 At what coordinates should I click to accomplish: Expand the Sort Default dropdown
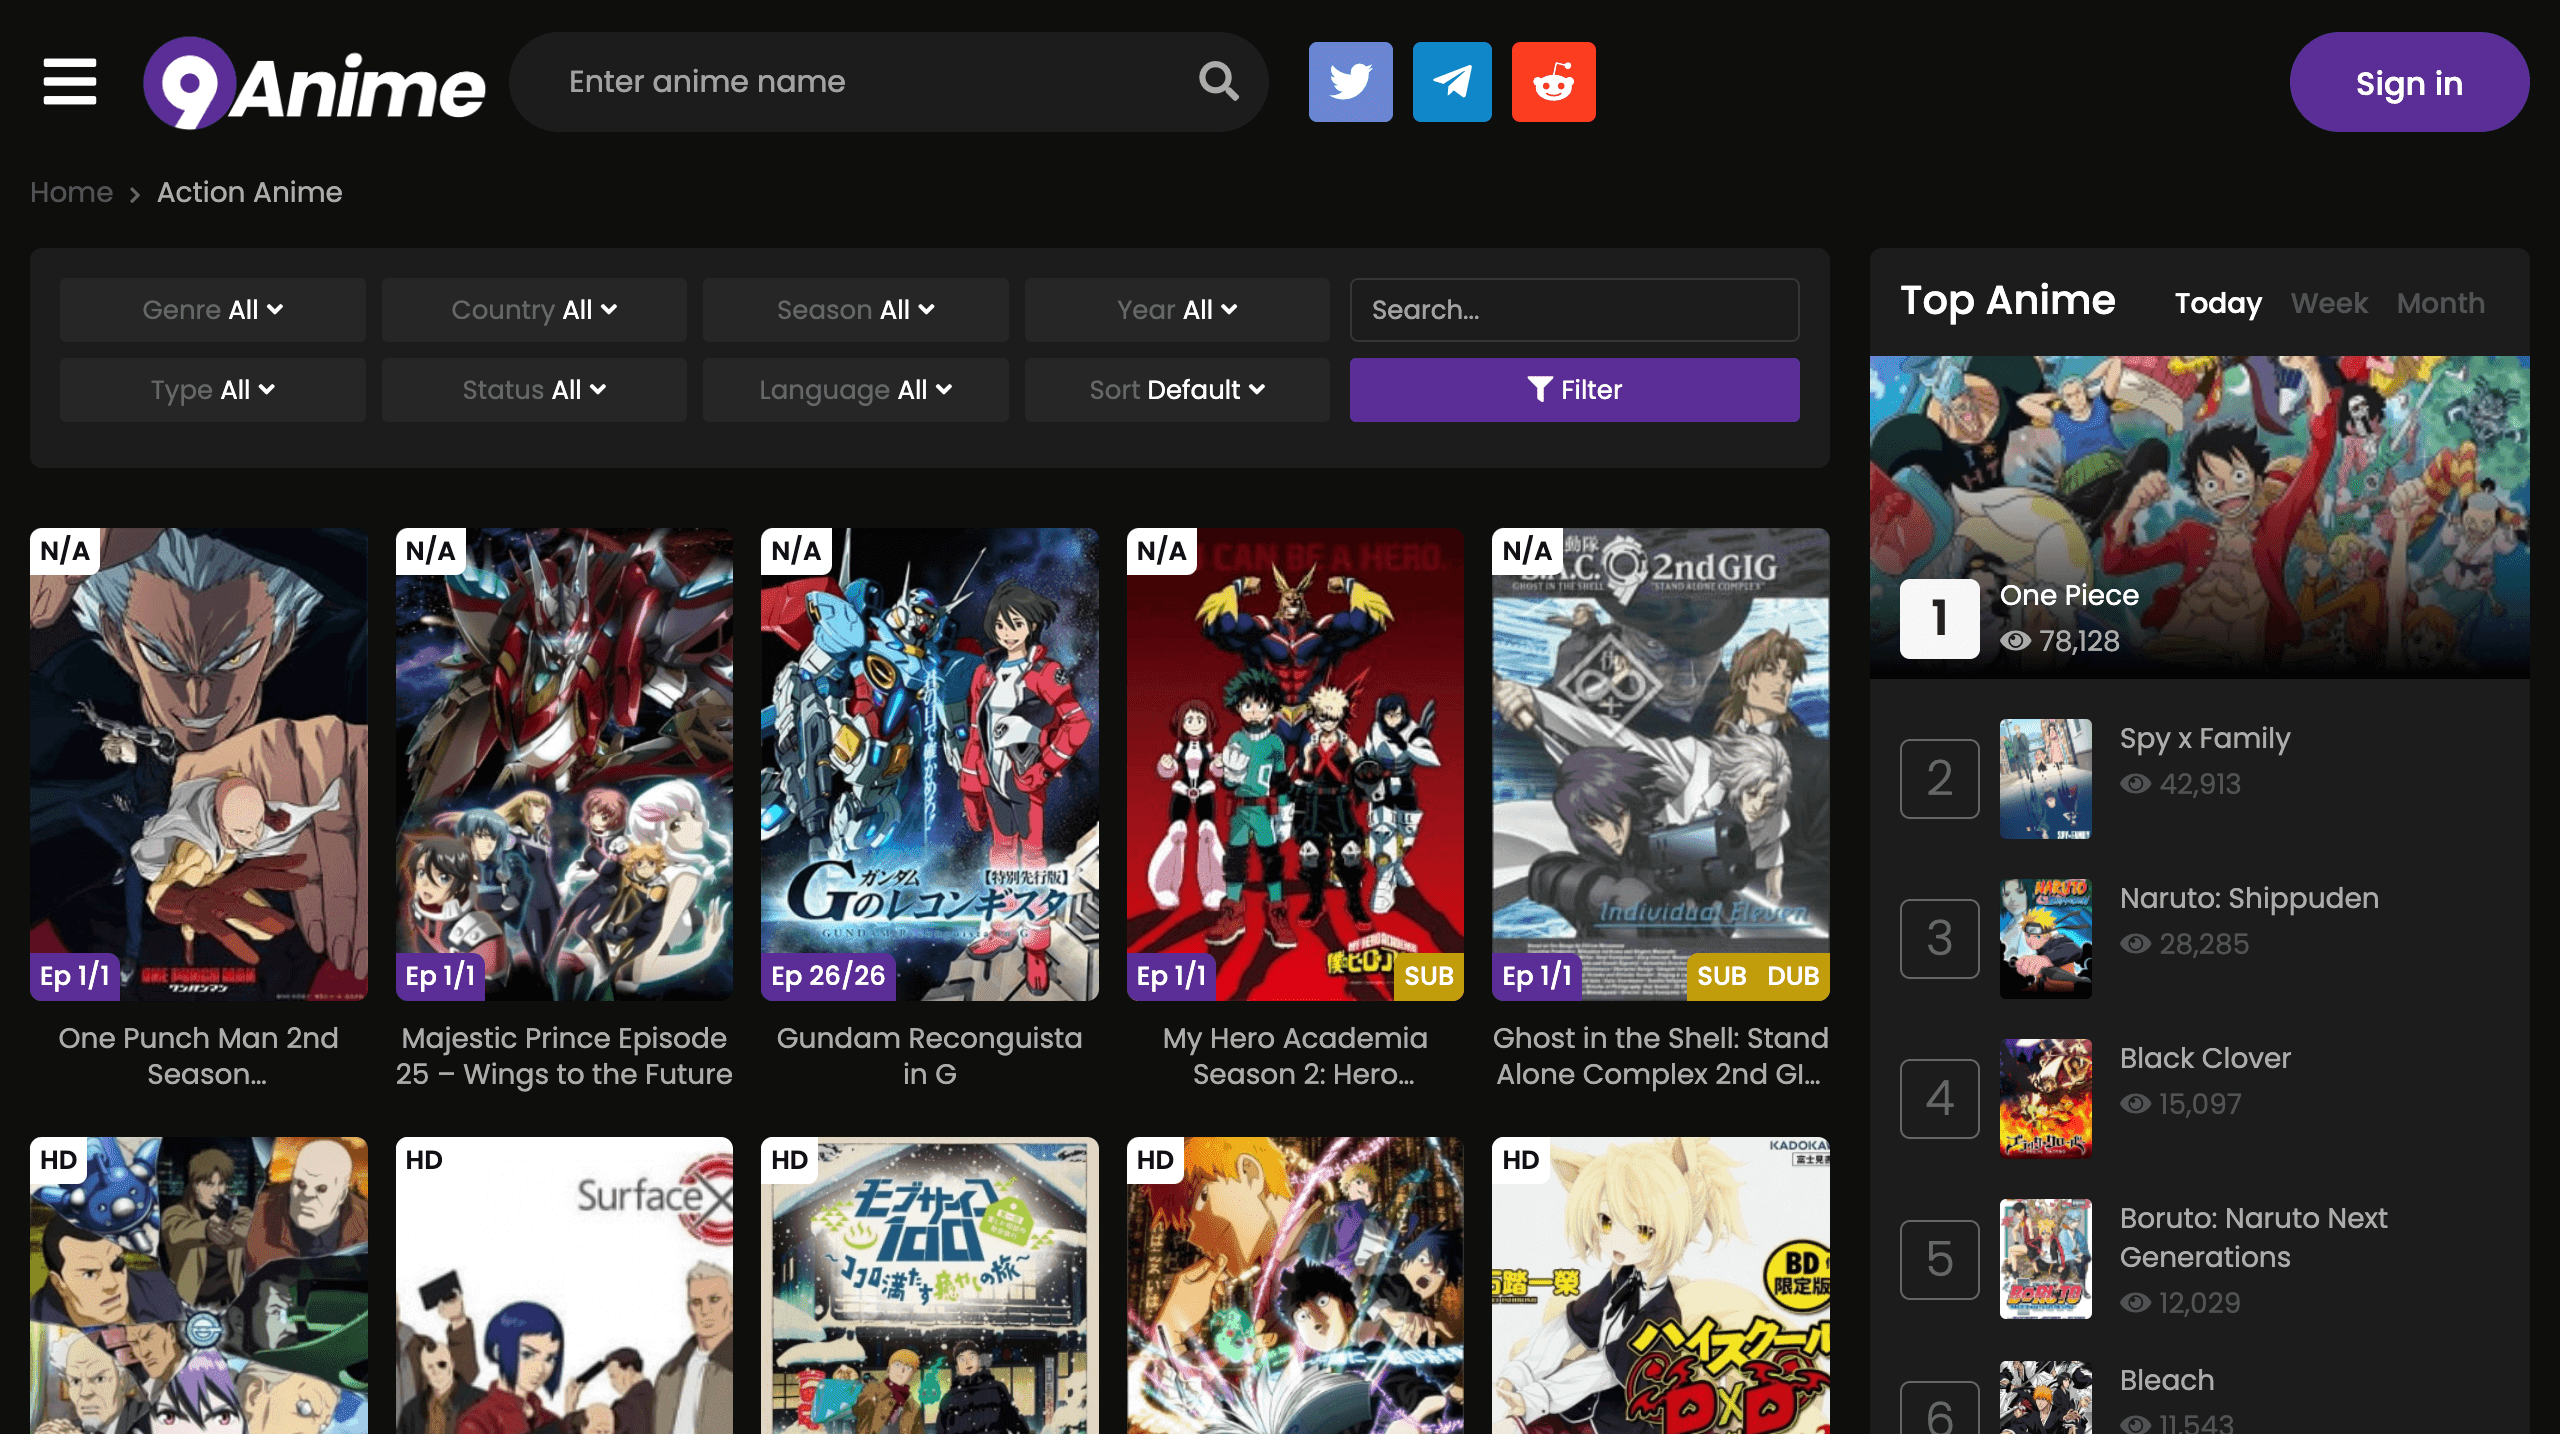(1177, 390)
